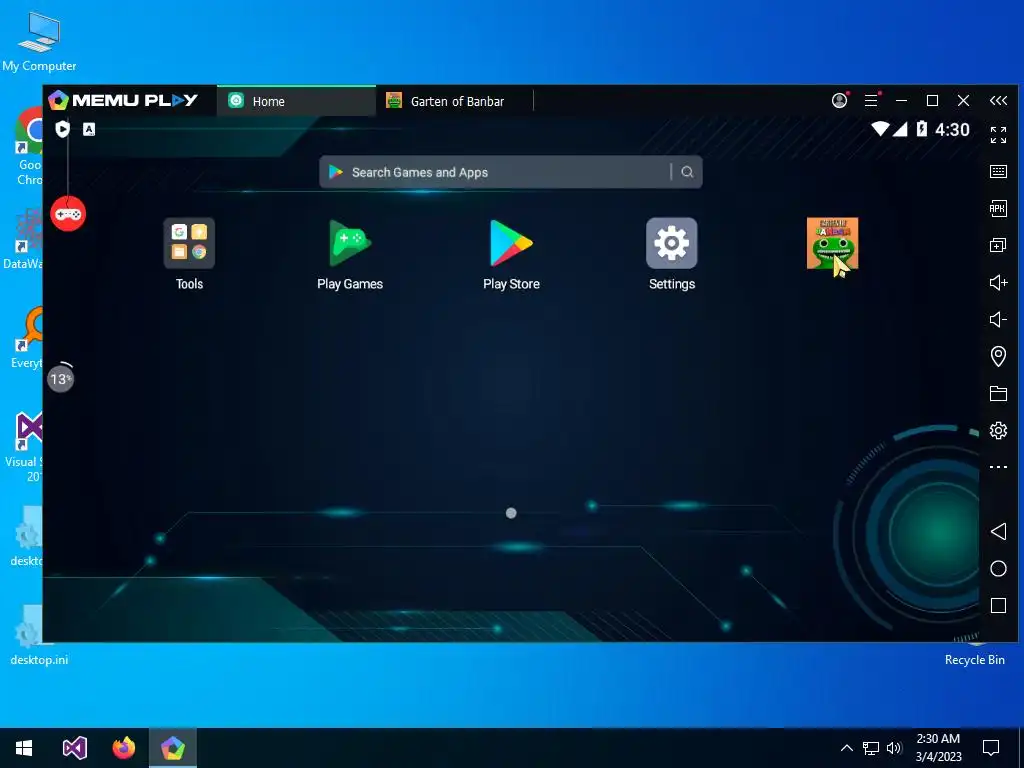1024x768 pixels.
Task: Open the speaker volume tray icon
Action: click(894, 748)
